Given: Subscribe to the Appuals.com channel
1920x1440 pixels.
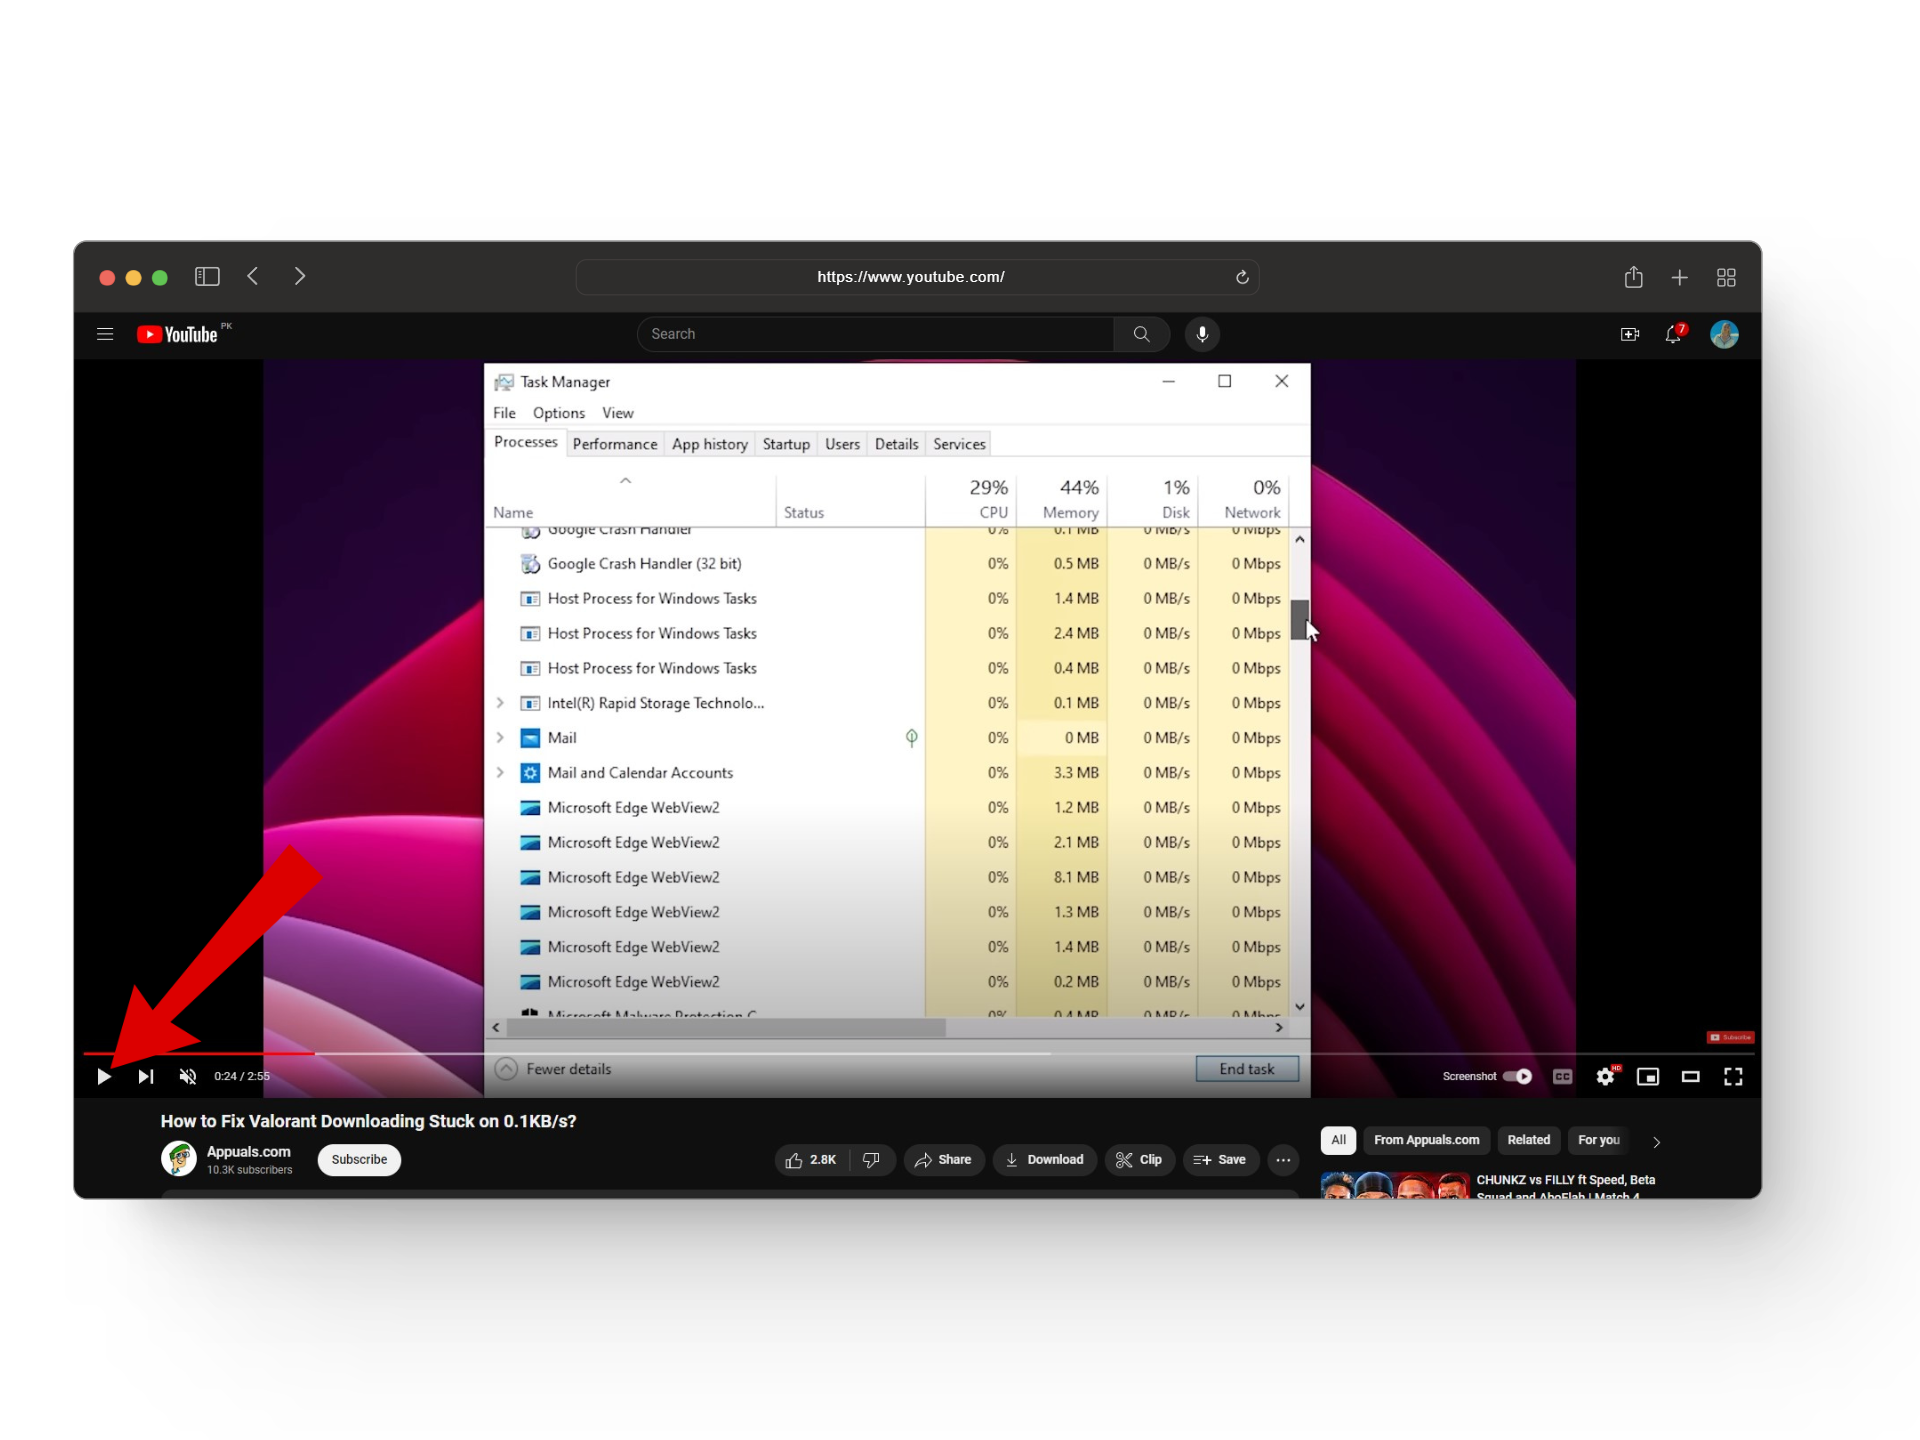Looking at the screenshot, I should [359, 1160].
